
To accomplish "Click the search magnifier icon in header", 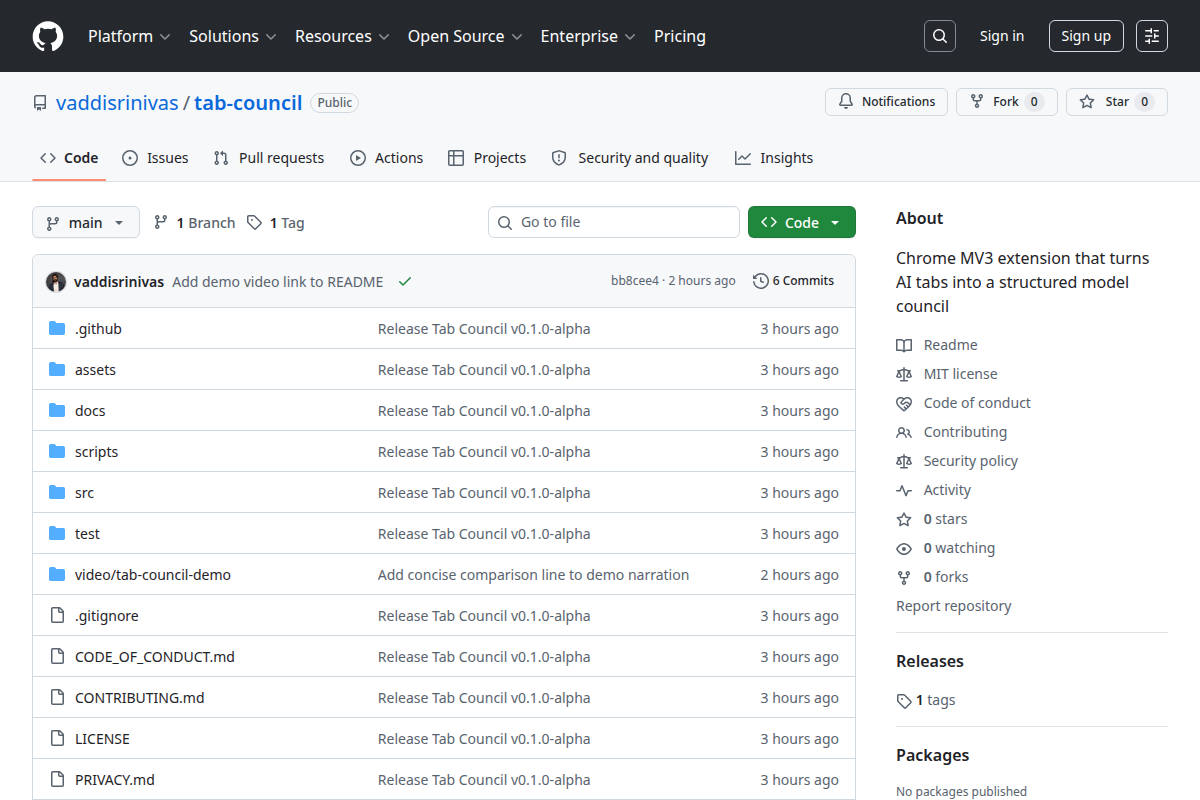I will tap(940, 36).
